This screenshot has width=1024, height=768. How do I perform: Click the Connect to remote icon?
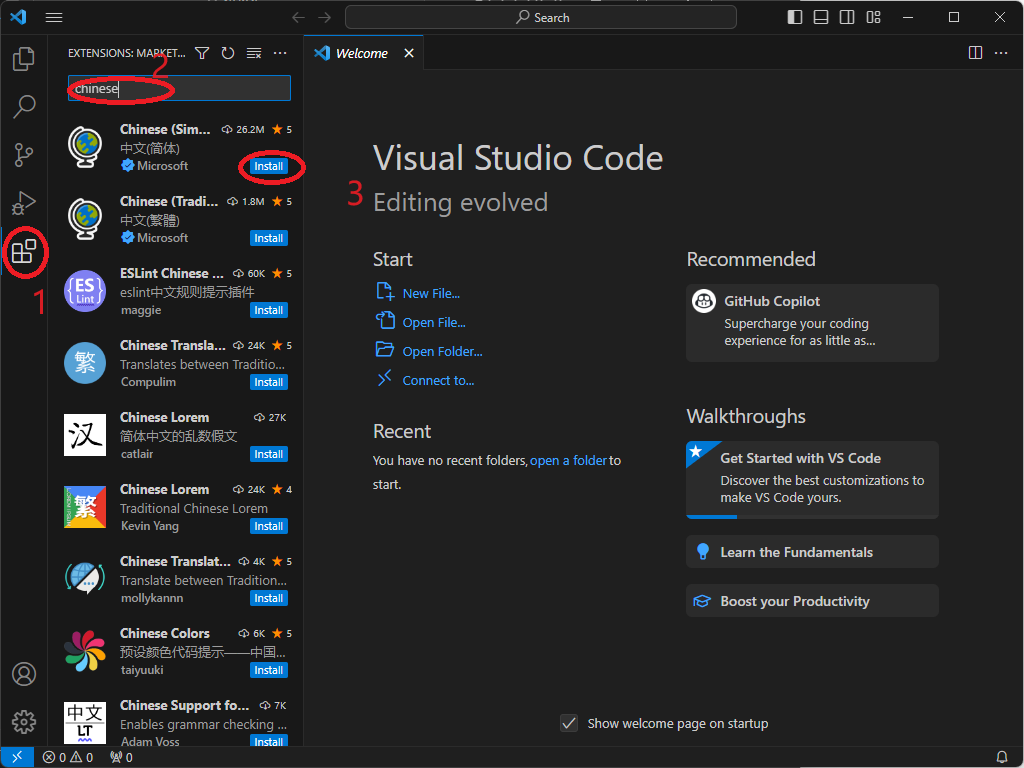point(385,378)
